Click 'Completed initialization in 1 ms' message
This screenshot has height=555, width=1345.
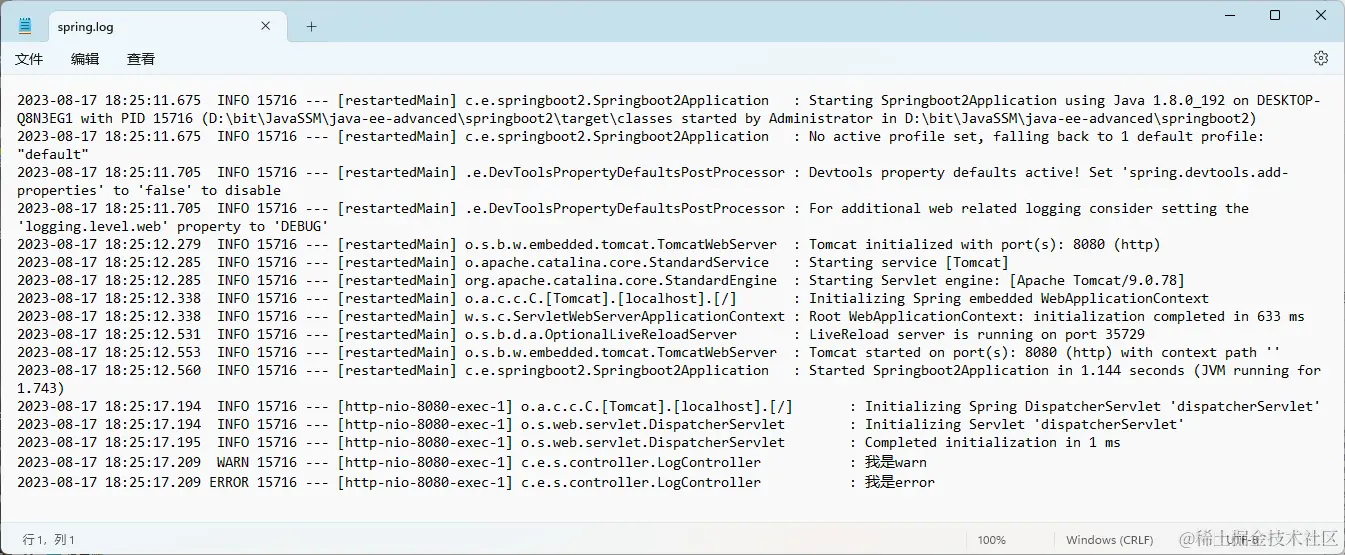pos(993,442)
